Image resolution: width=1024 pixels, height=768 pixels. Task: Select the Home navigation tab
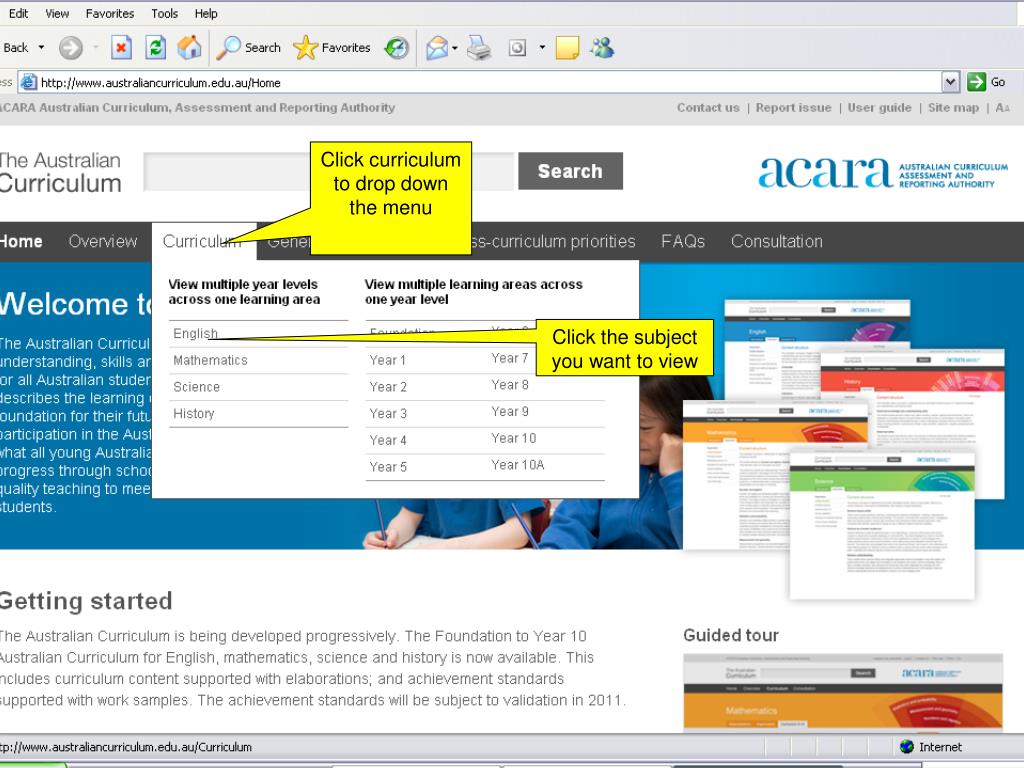pyautogui.click(x=21, y=242)
